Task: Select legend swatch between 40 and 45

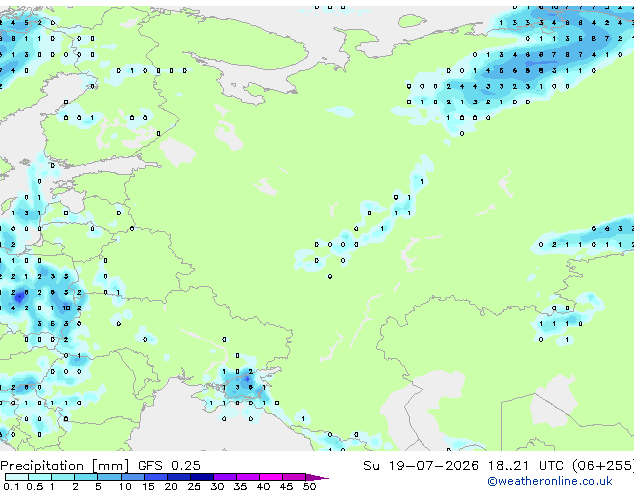Action: (x=271, y=477)
